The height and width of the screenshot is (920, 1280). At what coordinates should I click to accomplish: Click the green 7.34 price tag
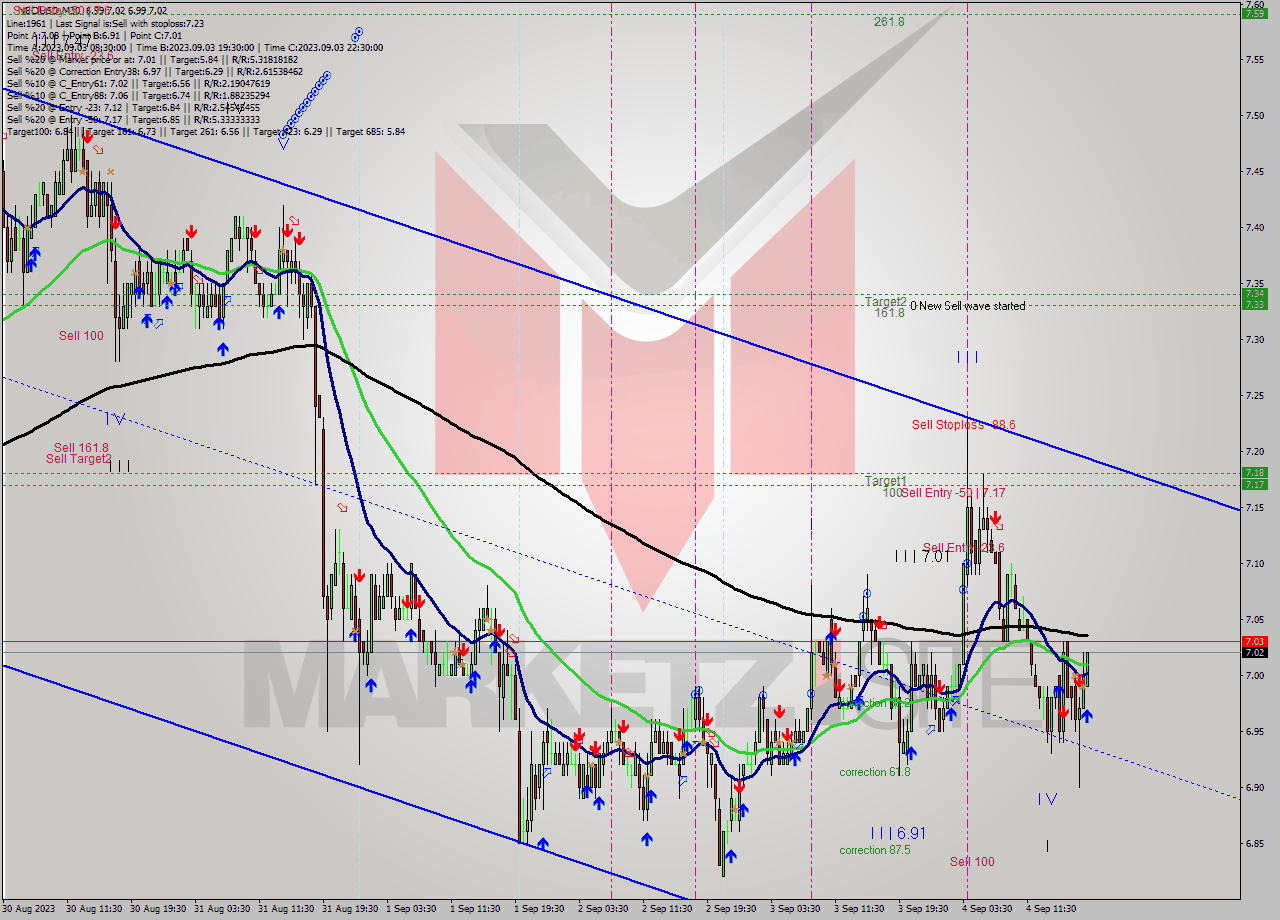click(x=1254, y=294)
